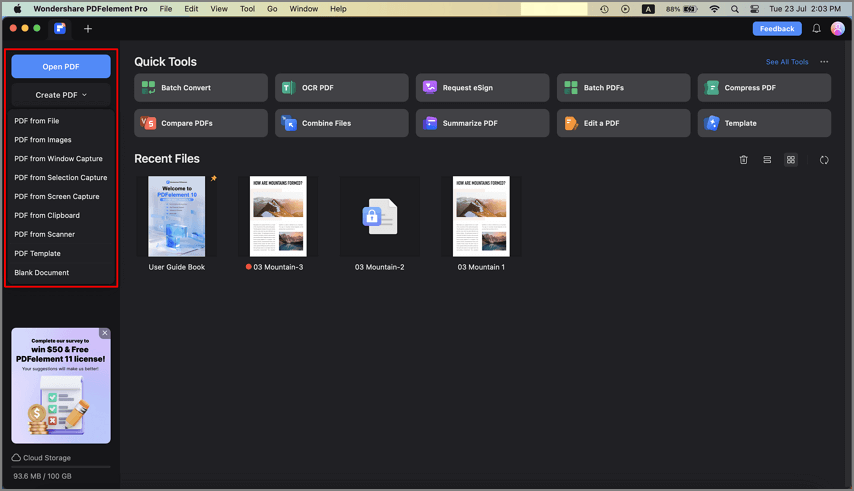Switch Recent Files to list view
854x491 pixels.
pos(767,159)
